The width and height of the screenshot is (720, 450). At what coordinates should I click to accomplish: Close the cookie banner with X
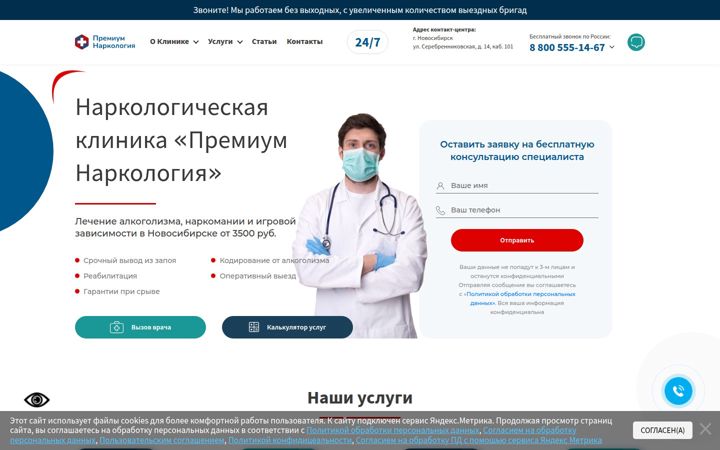point(705,430)
